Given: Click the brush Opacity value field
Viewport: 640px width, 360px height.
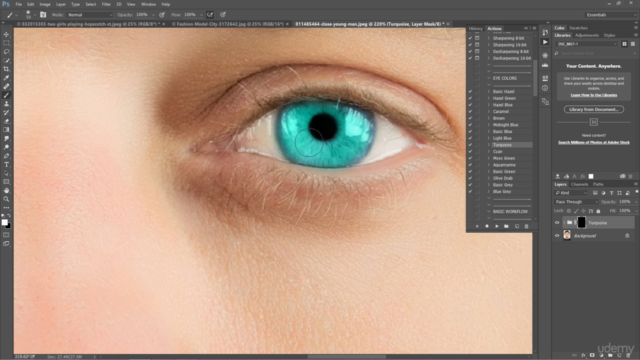Looking at the screenshot, I should 142,15.
